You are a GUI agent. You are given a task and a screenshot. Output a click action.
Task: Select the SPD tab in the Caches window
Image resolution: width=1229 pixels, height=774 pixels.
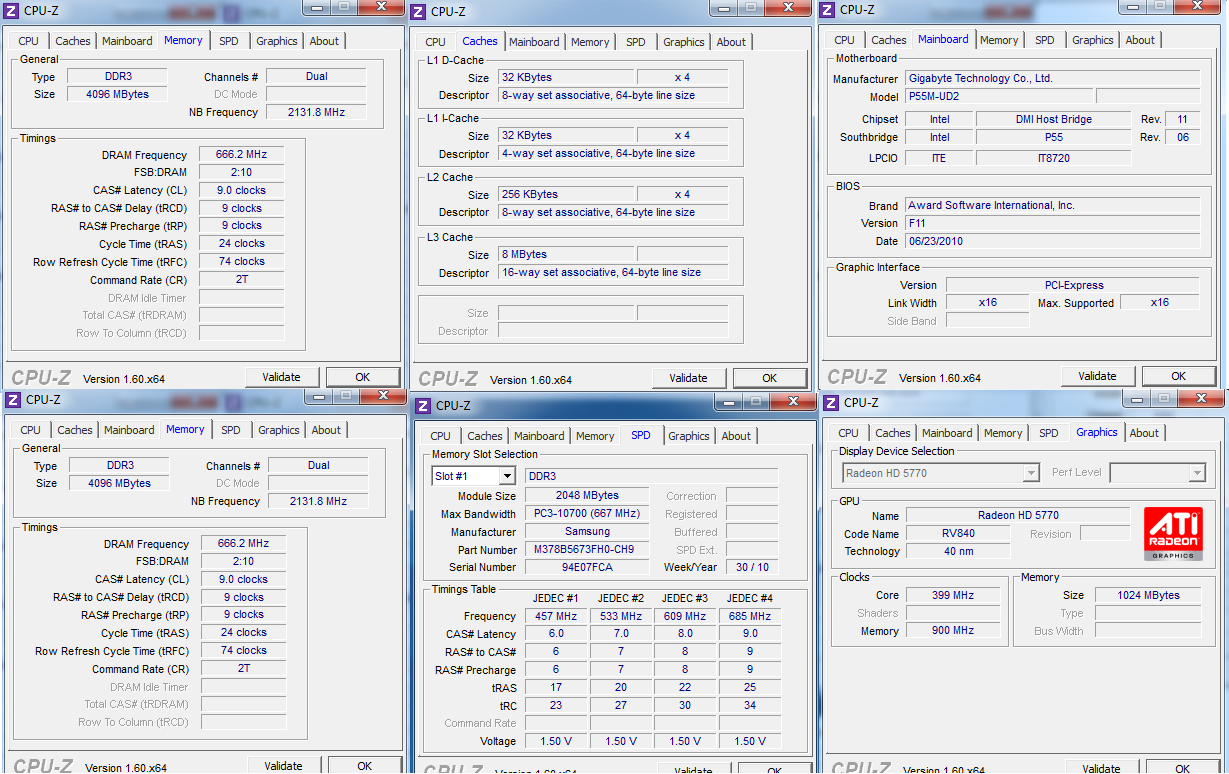coord(636,42)
